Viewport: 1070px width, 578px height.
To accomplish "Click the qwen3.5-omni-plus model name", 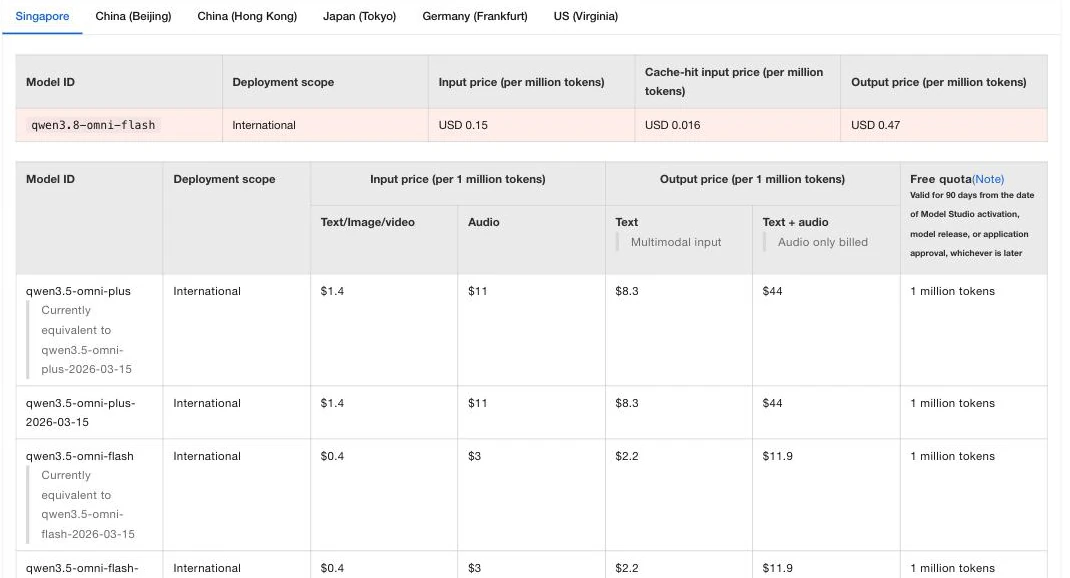I will coord(78,291).
